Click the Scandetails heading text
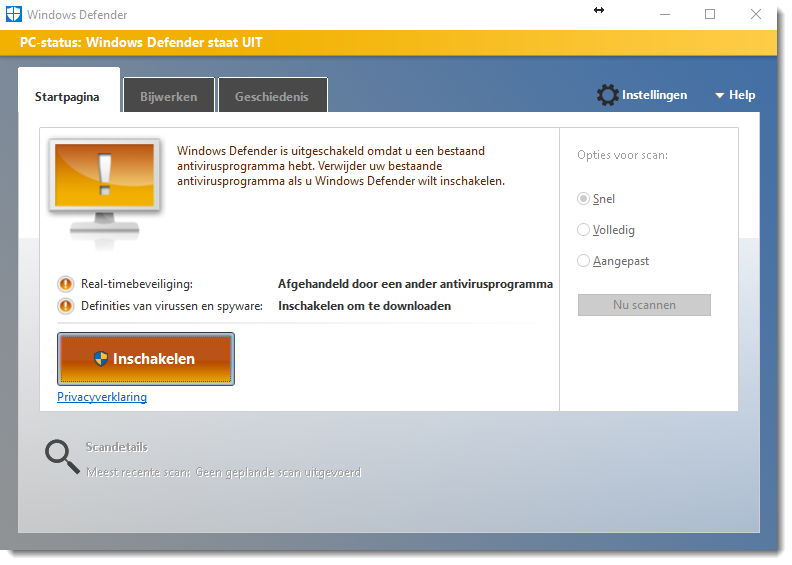Viewport: 792px width, 565px height. 117,447
